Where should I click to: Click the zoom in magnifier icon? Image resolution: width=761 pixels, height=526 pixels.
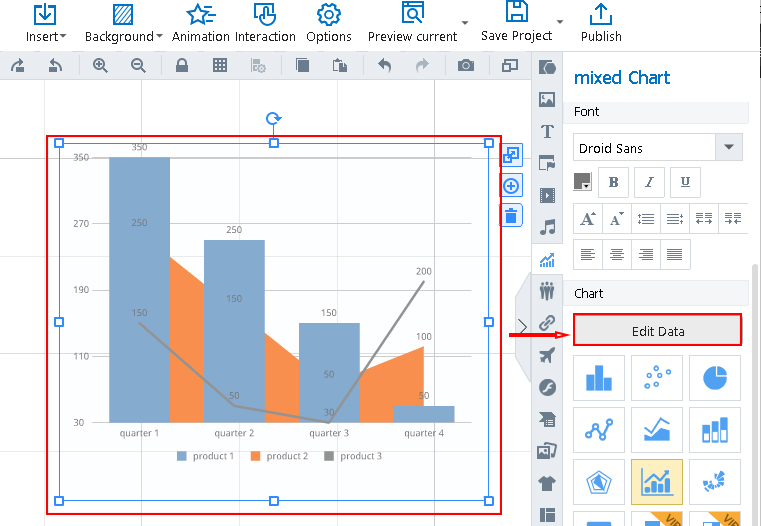100,65
